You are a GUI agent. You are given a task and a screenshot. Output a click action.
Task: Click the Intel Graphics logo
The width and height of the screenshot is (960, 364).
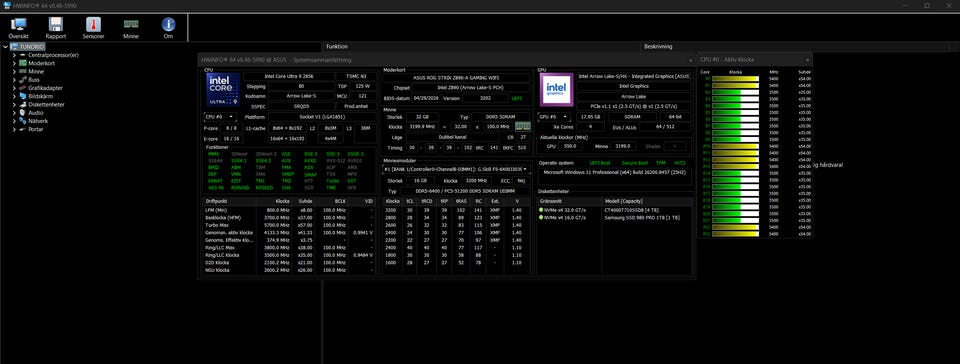[x=557, y=89]
